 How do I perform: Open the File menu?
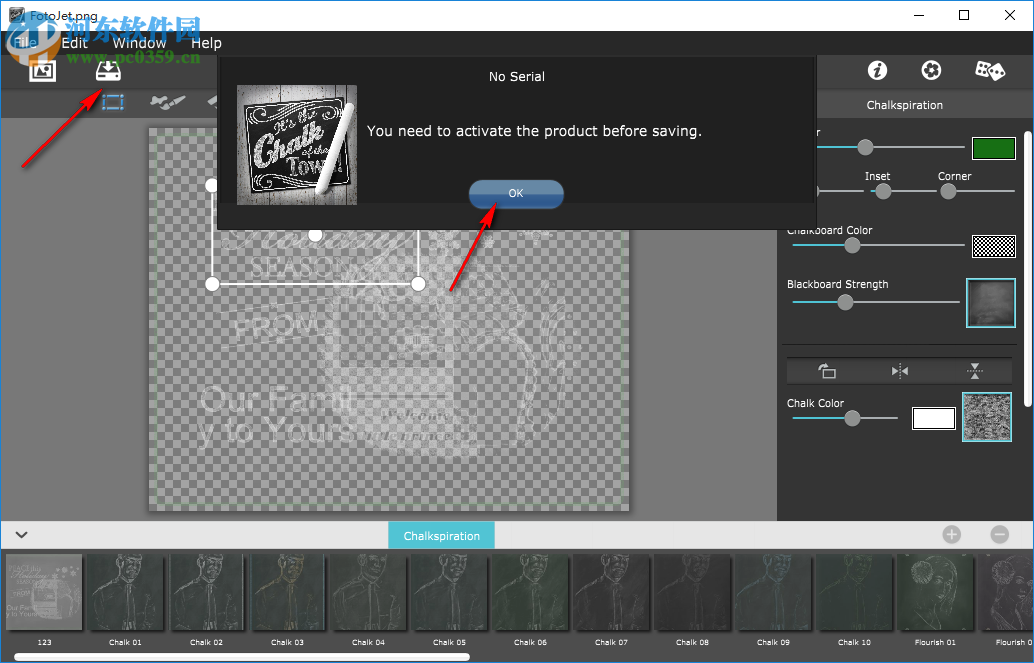(x=25, y=43)
